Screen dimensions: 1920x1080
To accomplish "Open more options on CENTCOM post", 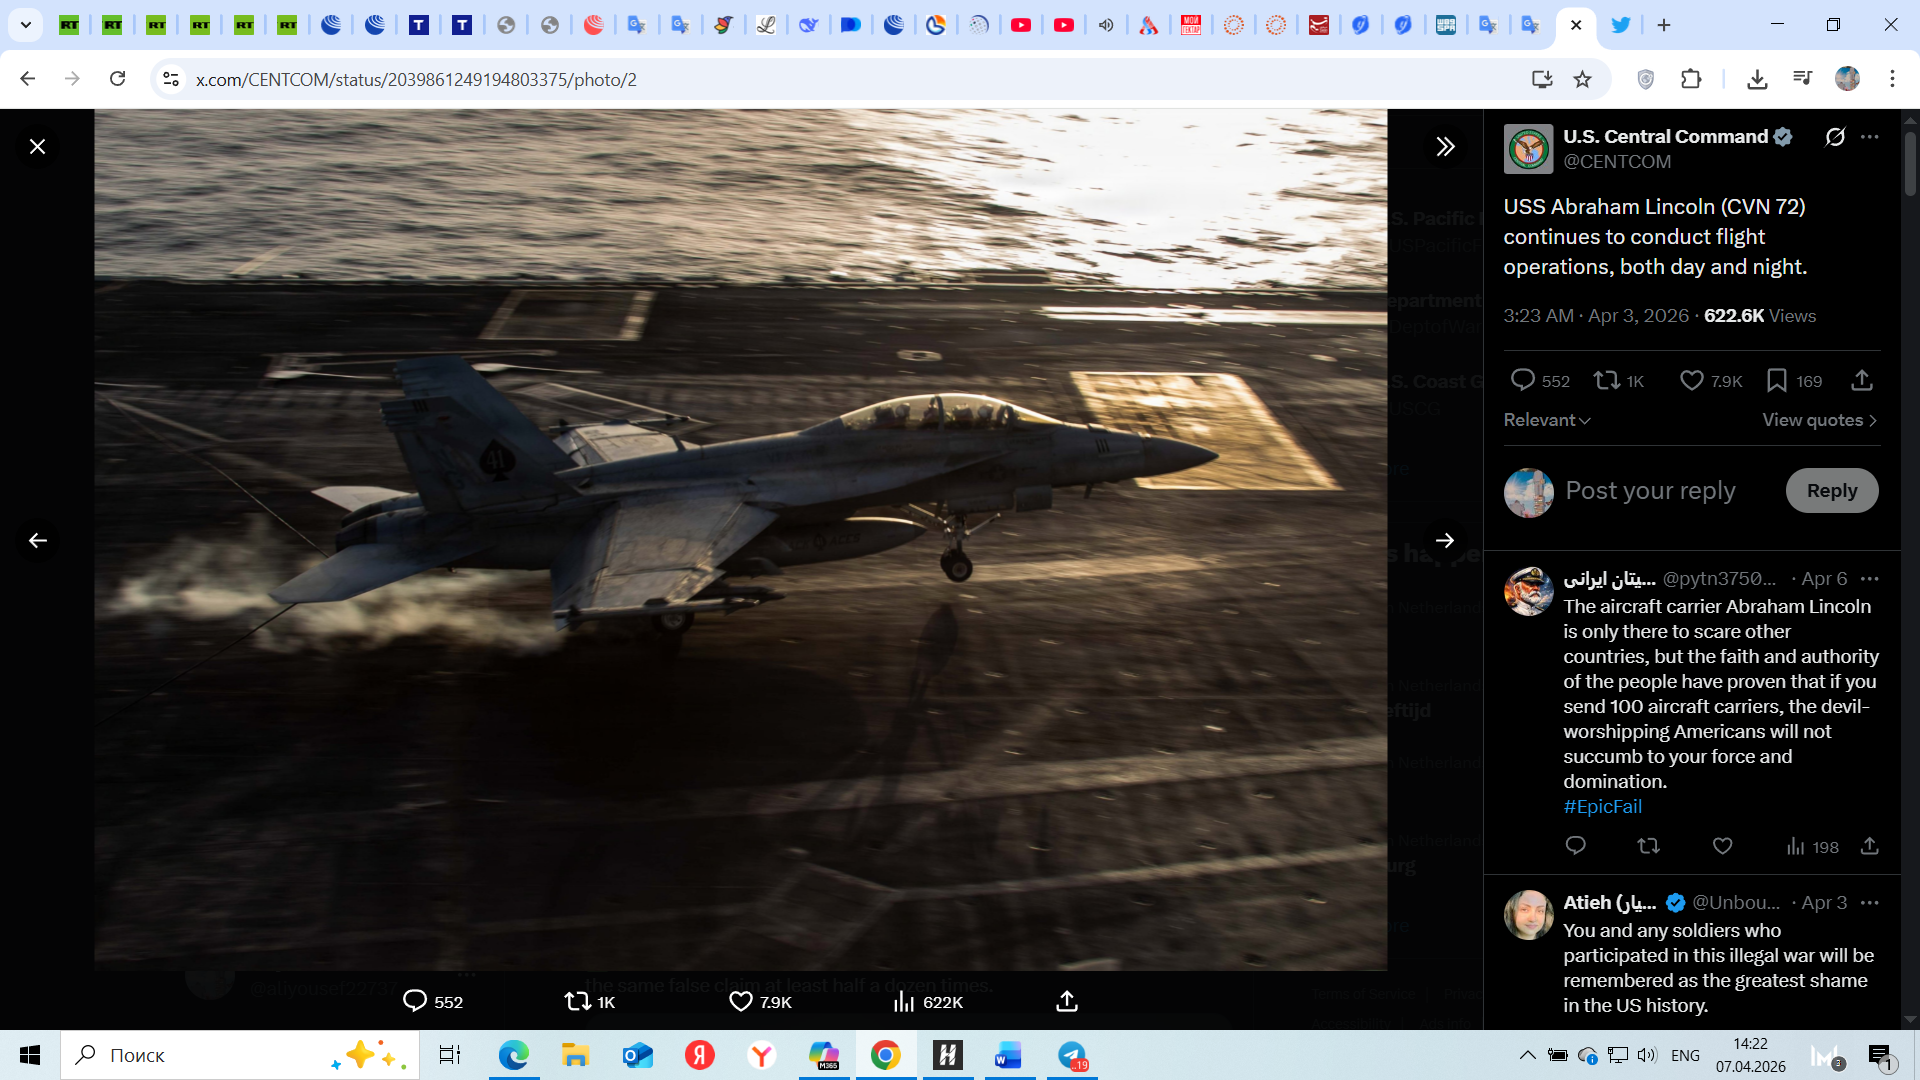I will tap(1870, 137).
